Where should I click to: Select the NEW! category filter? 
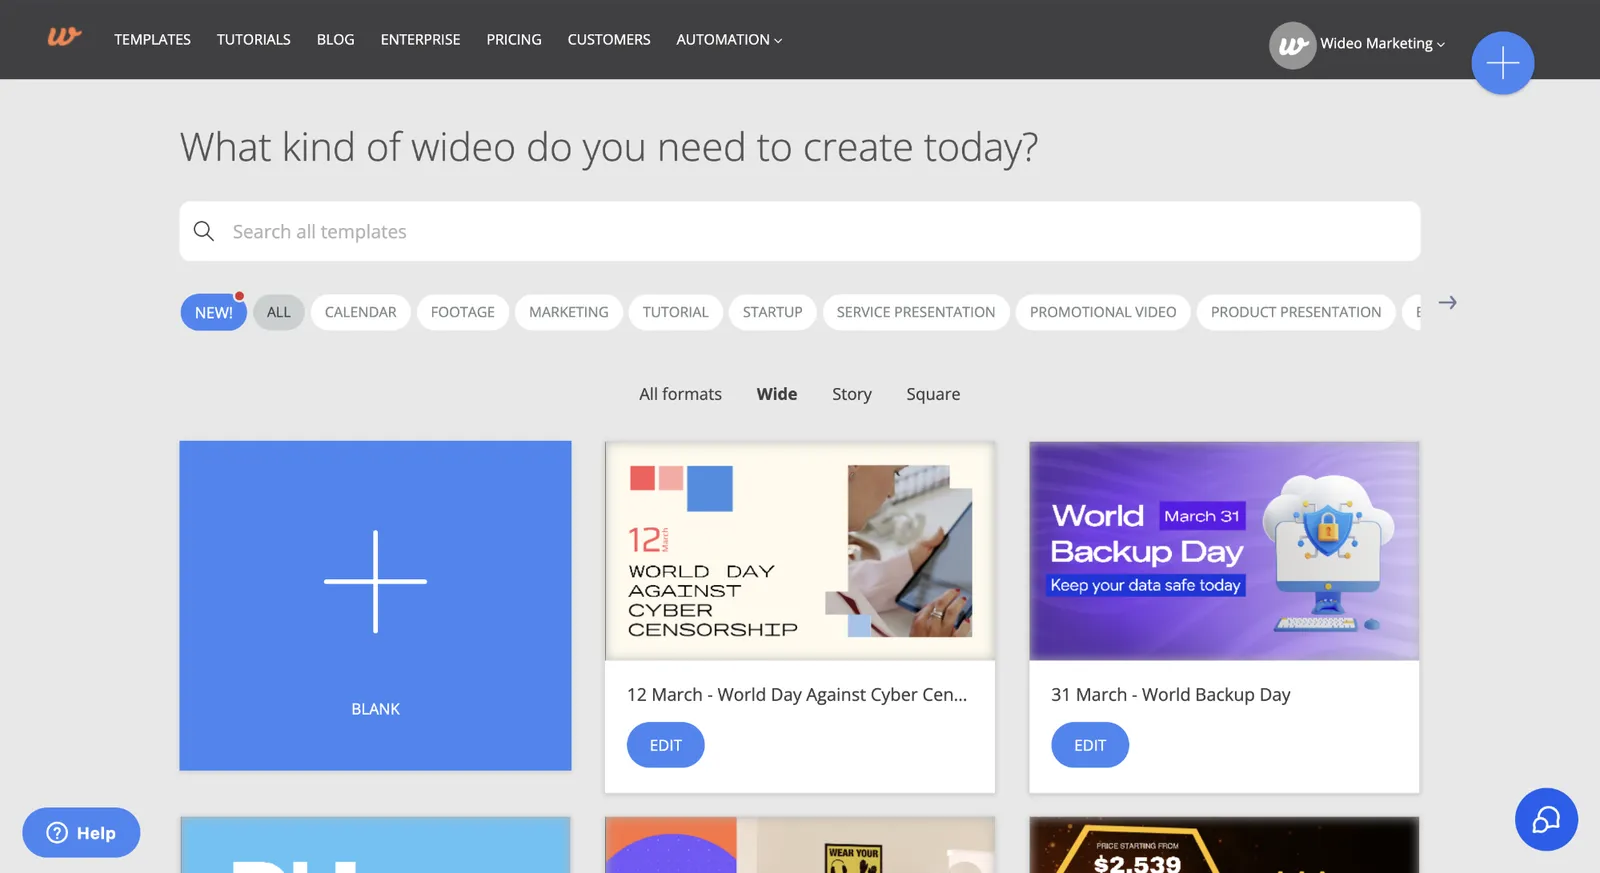coord(213,312)
